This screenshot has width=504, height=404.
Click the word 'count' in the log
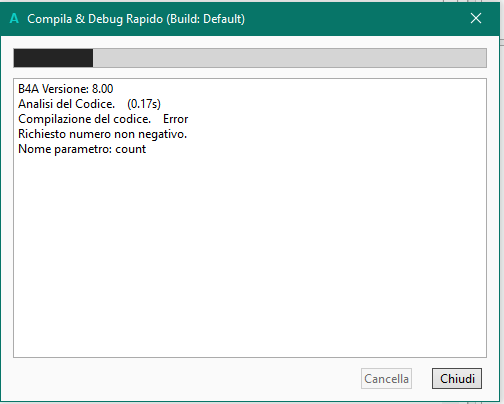131,149
